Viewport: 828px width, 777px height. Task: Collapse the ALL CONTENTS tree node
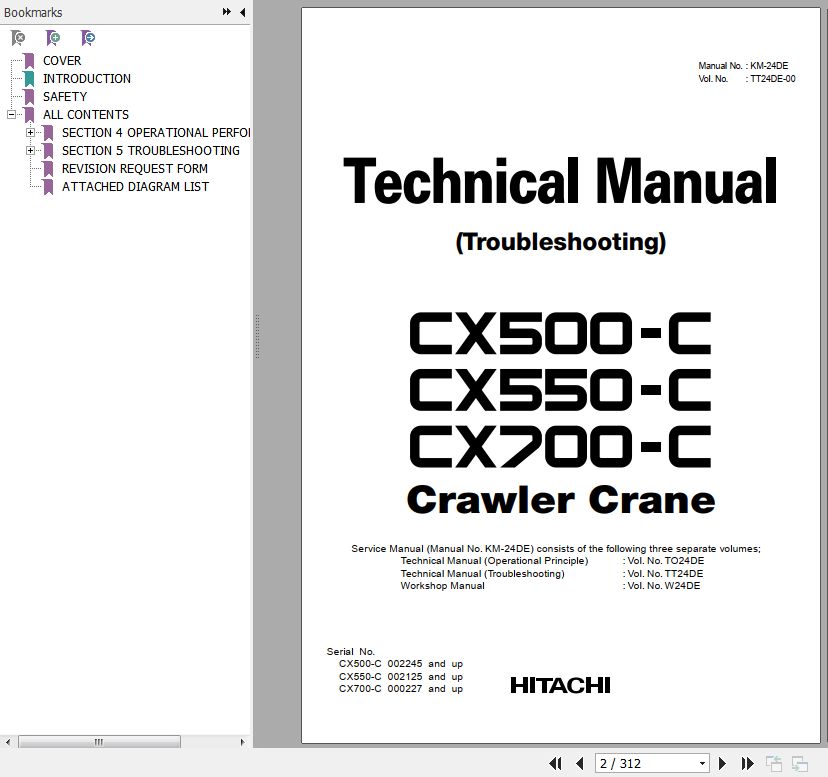pos(12,114)
